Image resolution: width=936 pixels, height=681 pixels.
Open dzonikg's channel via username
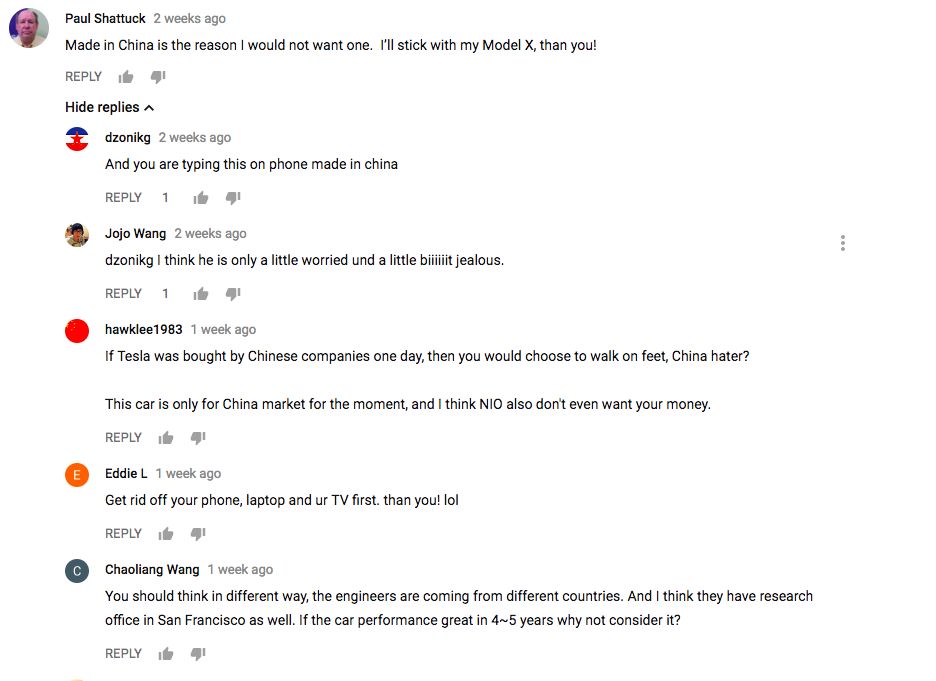click(x=127, y=138)
